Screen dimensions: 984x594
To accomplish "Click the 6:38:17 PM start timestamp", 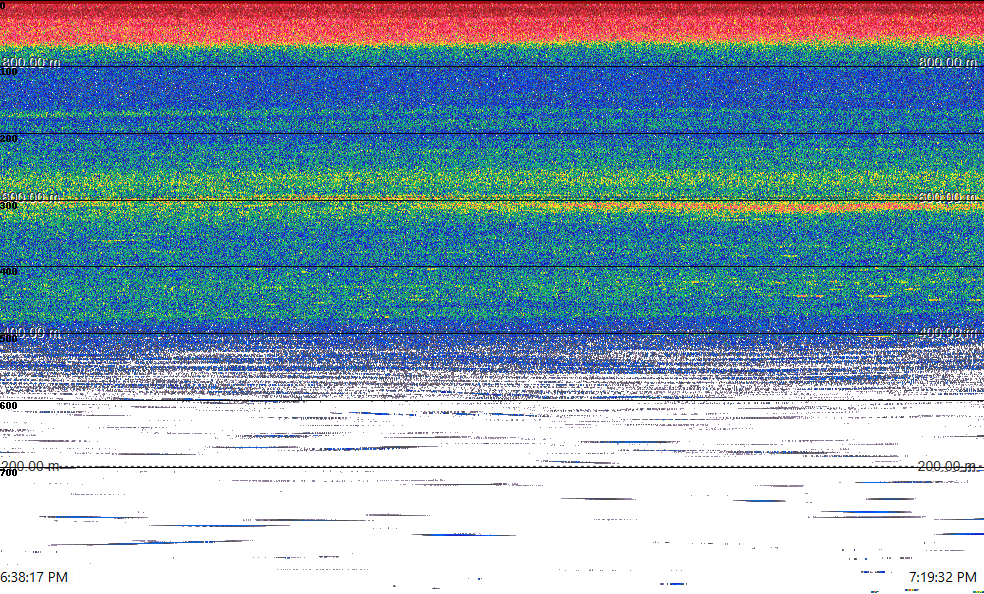I will pyautogui.click(x=34, y=577).
